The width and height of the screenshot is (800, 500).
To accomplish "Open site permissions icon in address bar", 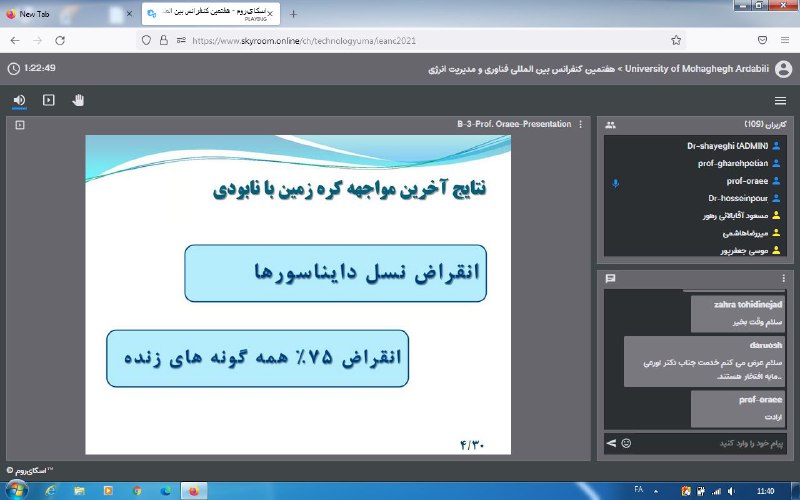I will pyautogui.click(x=181, y=40).
